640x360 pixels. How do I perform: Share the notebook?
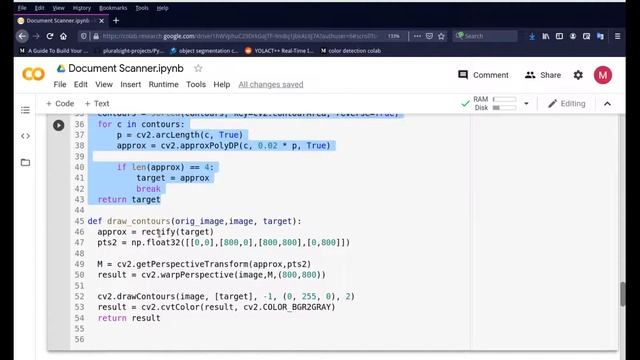pyautogui.click(x=543, y=75)
